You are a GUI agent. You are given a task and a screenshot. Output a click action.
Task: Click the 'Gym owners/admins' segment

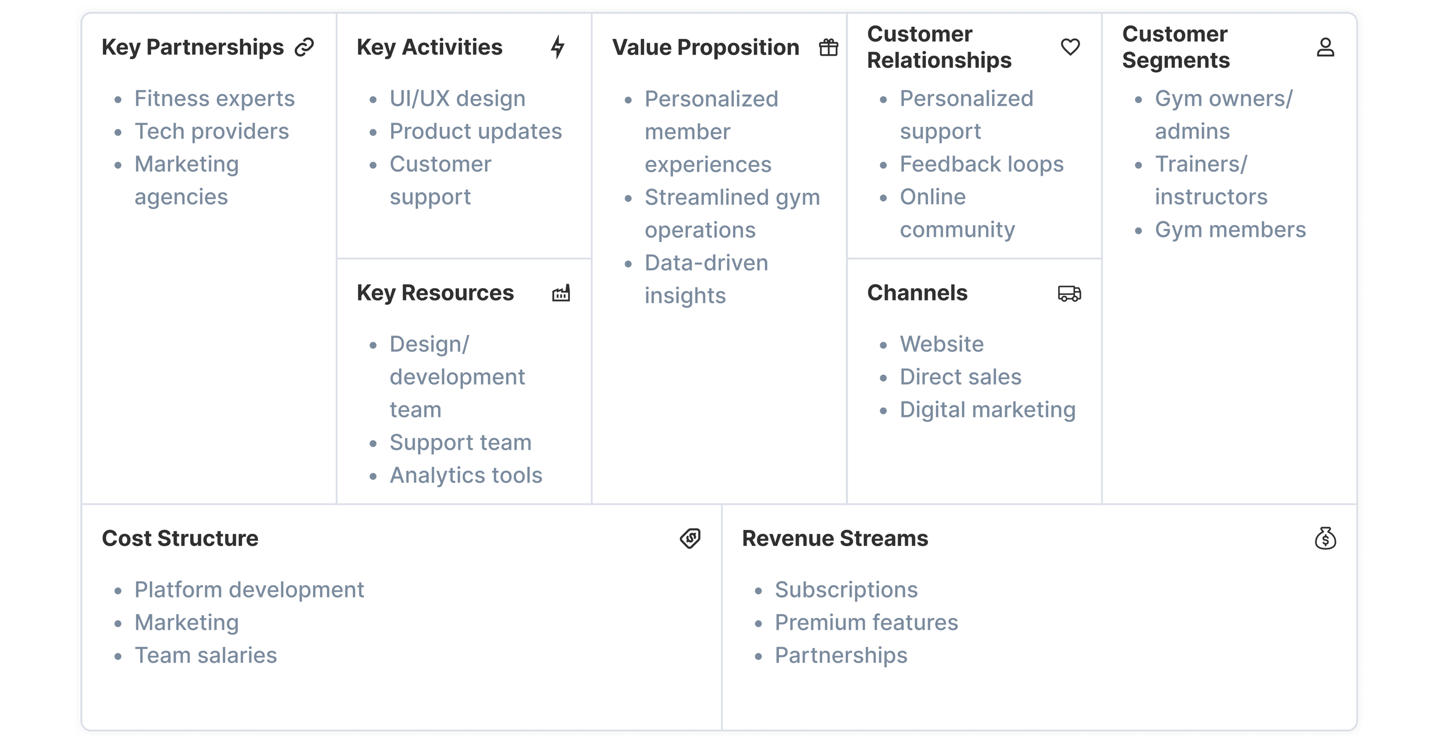point(1223,115)
